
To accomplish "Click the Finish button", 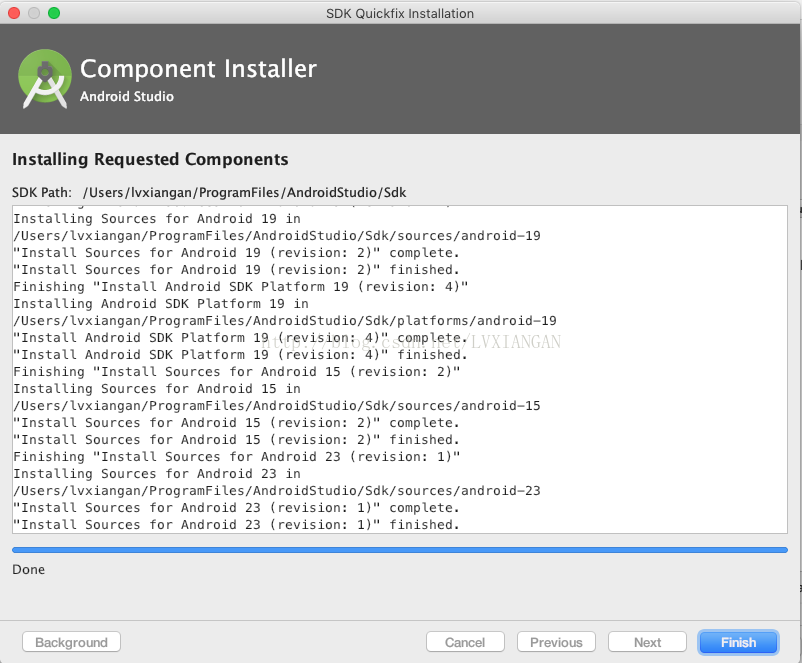I will (x=738, y=642).
